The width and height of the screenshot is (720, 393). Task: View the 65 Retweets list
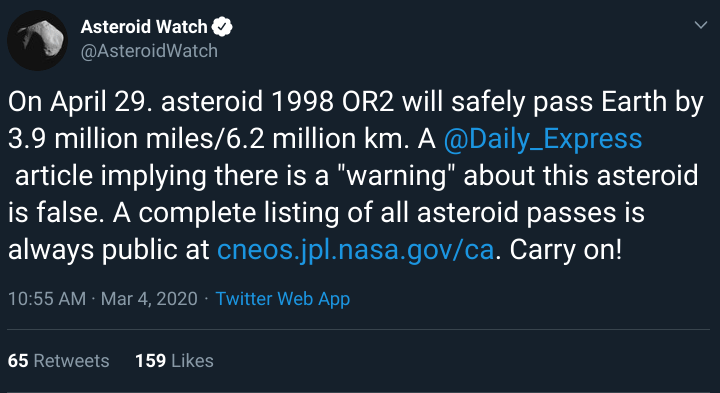point(59,361)
